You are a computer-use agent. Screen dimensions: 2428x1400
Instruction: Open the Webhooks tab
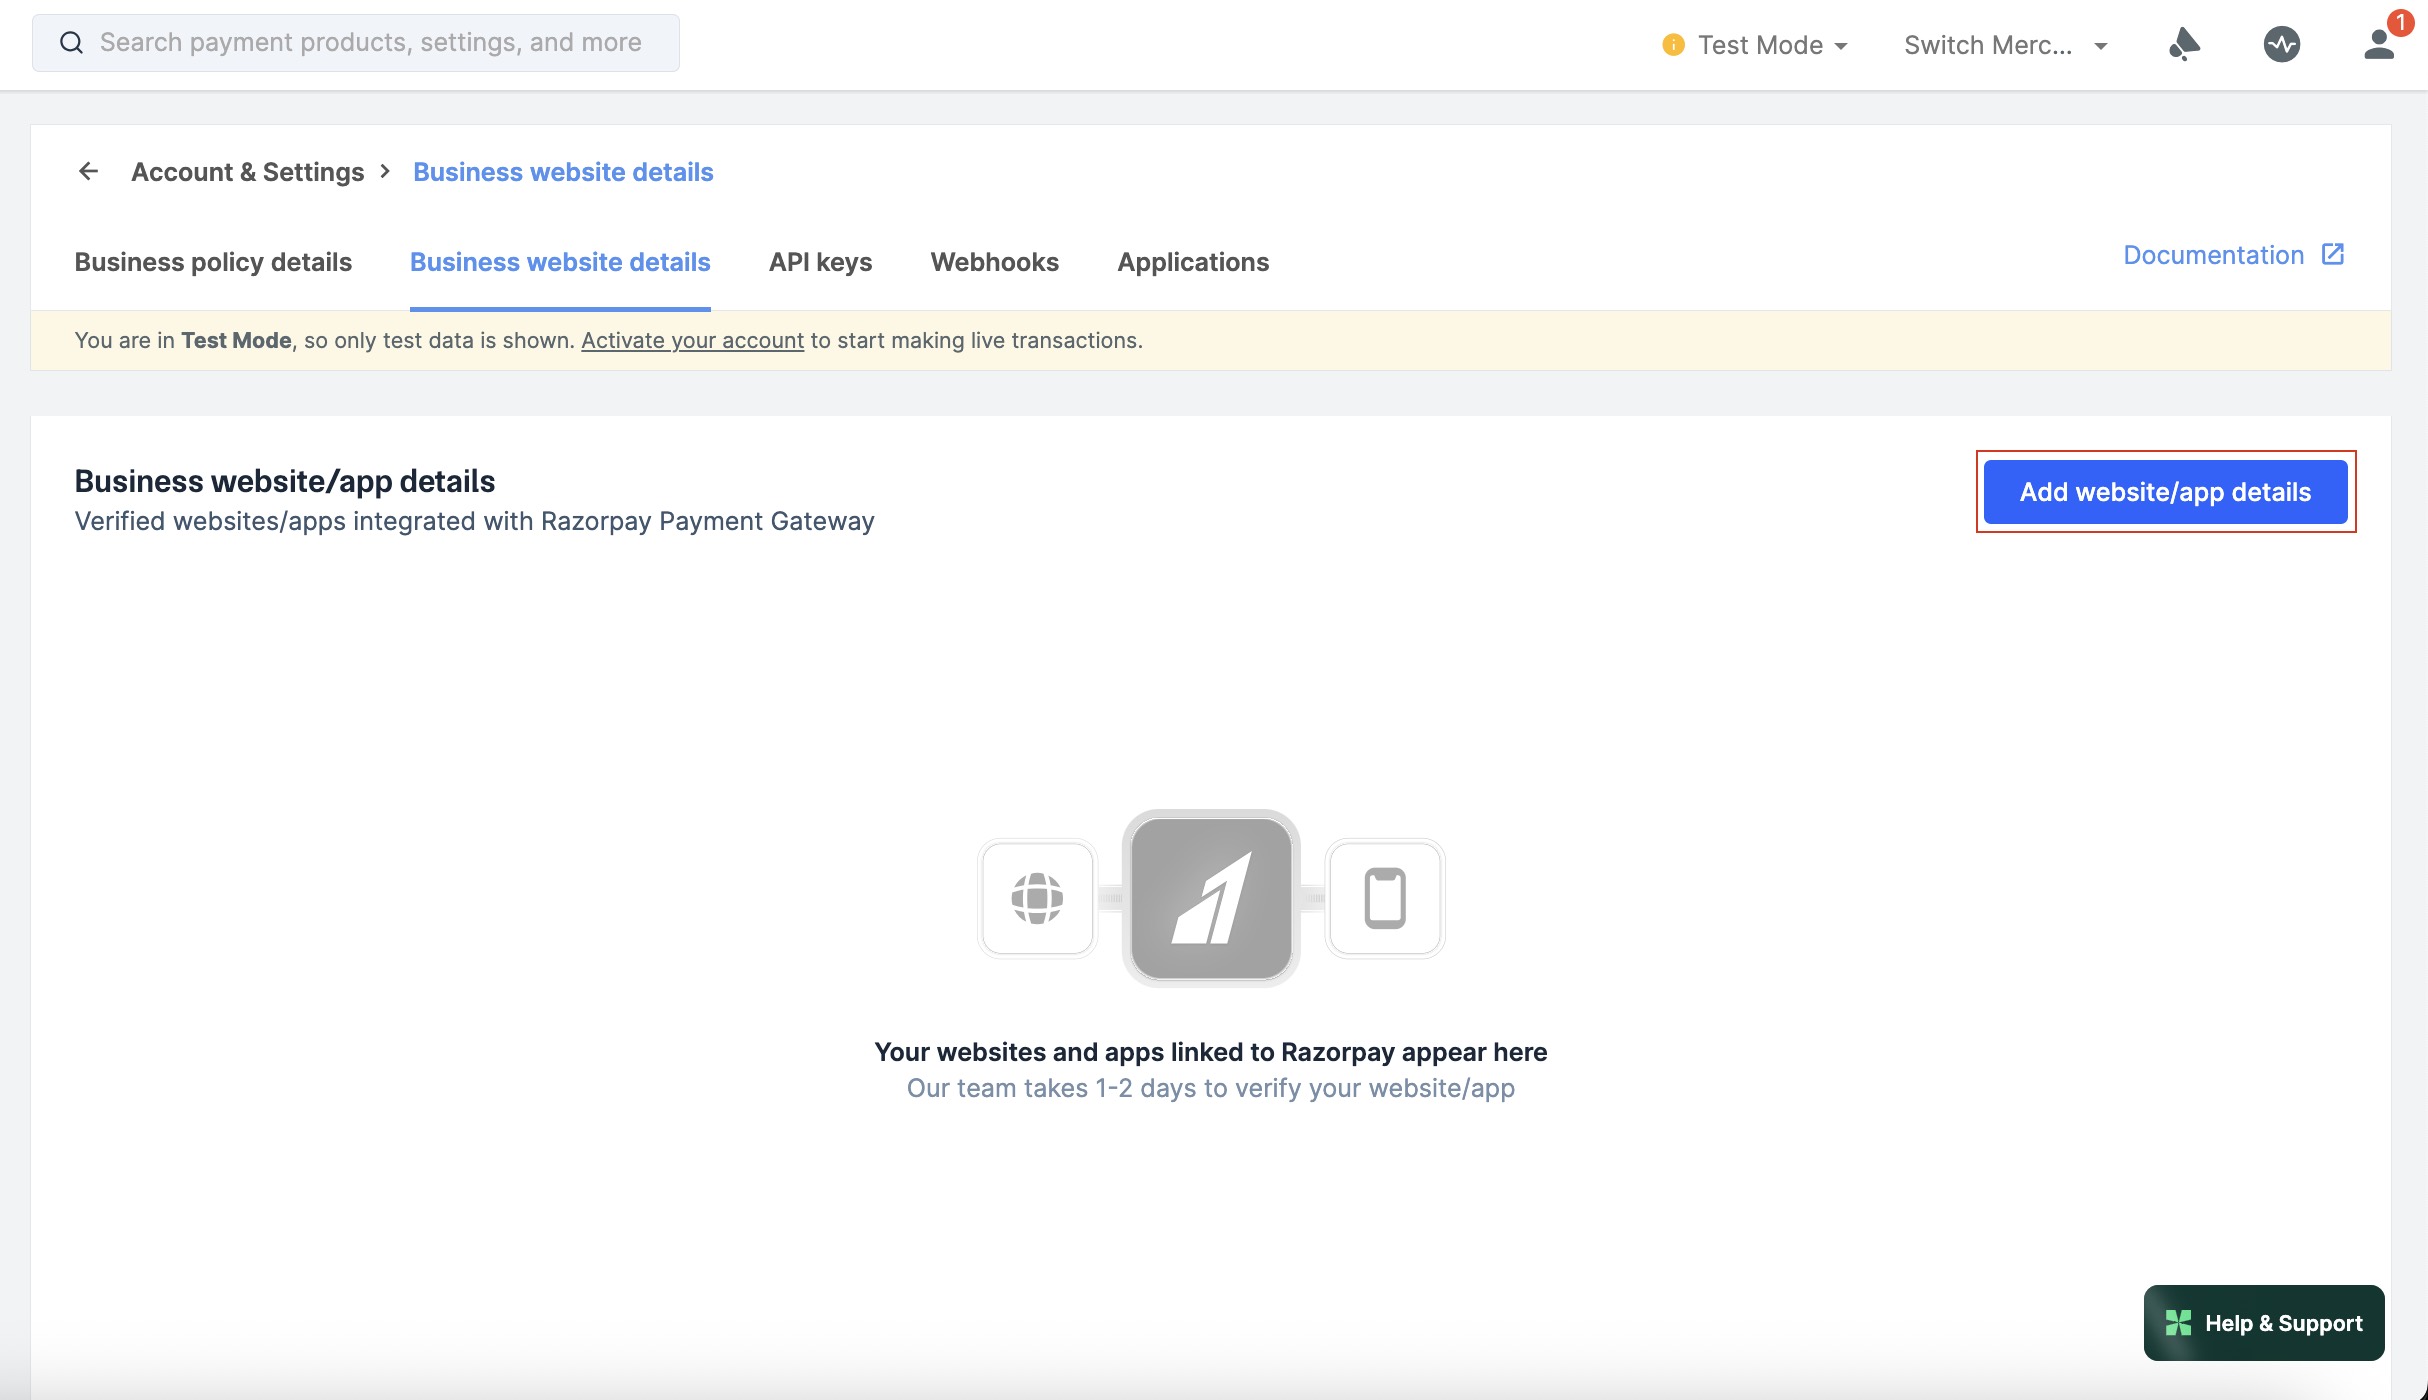(x=994, y=262)
